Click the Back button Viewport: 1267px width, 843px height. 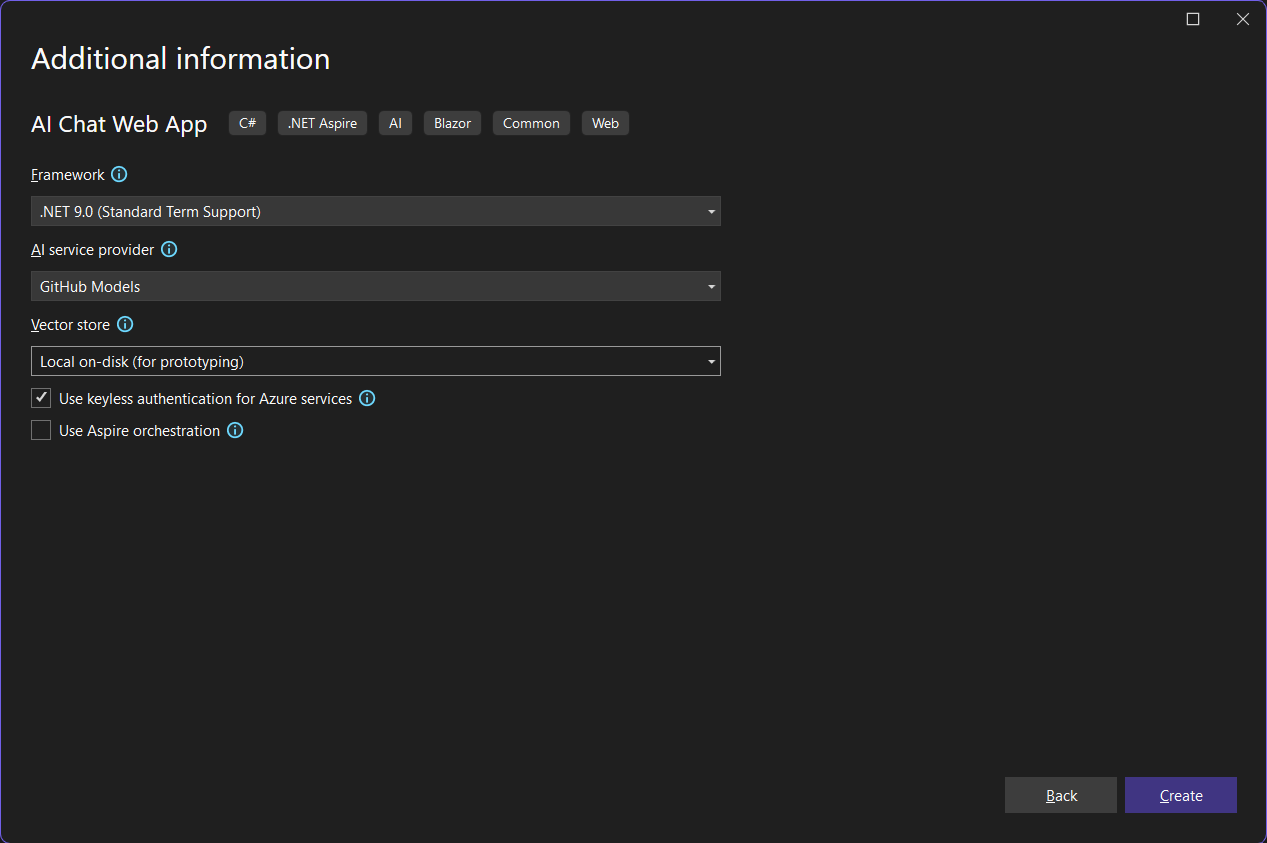coord(1061,795)
